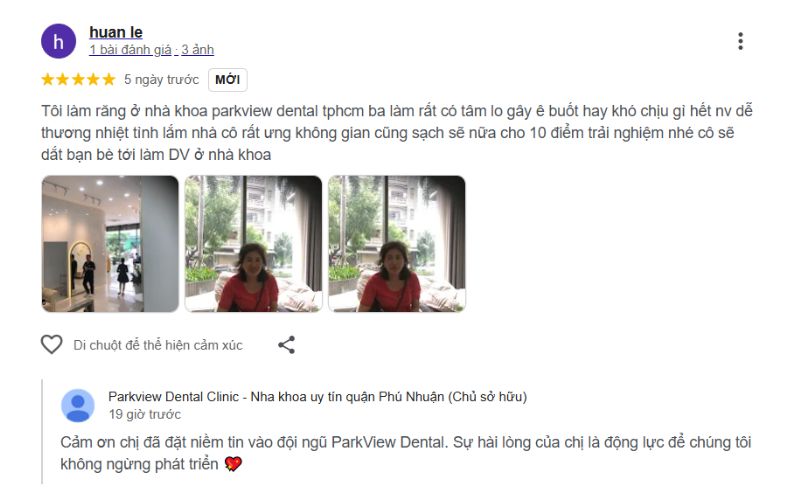The width and height of the screenshot is (800, 500).
Task: Click the share review icon
Action: click(x=287, y=345)
